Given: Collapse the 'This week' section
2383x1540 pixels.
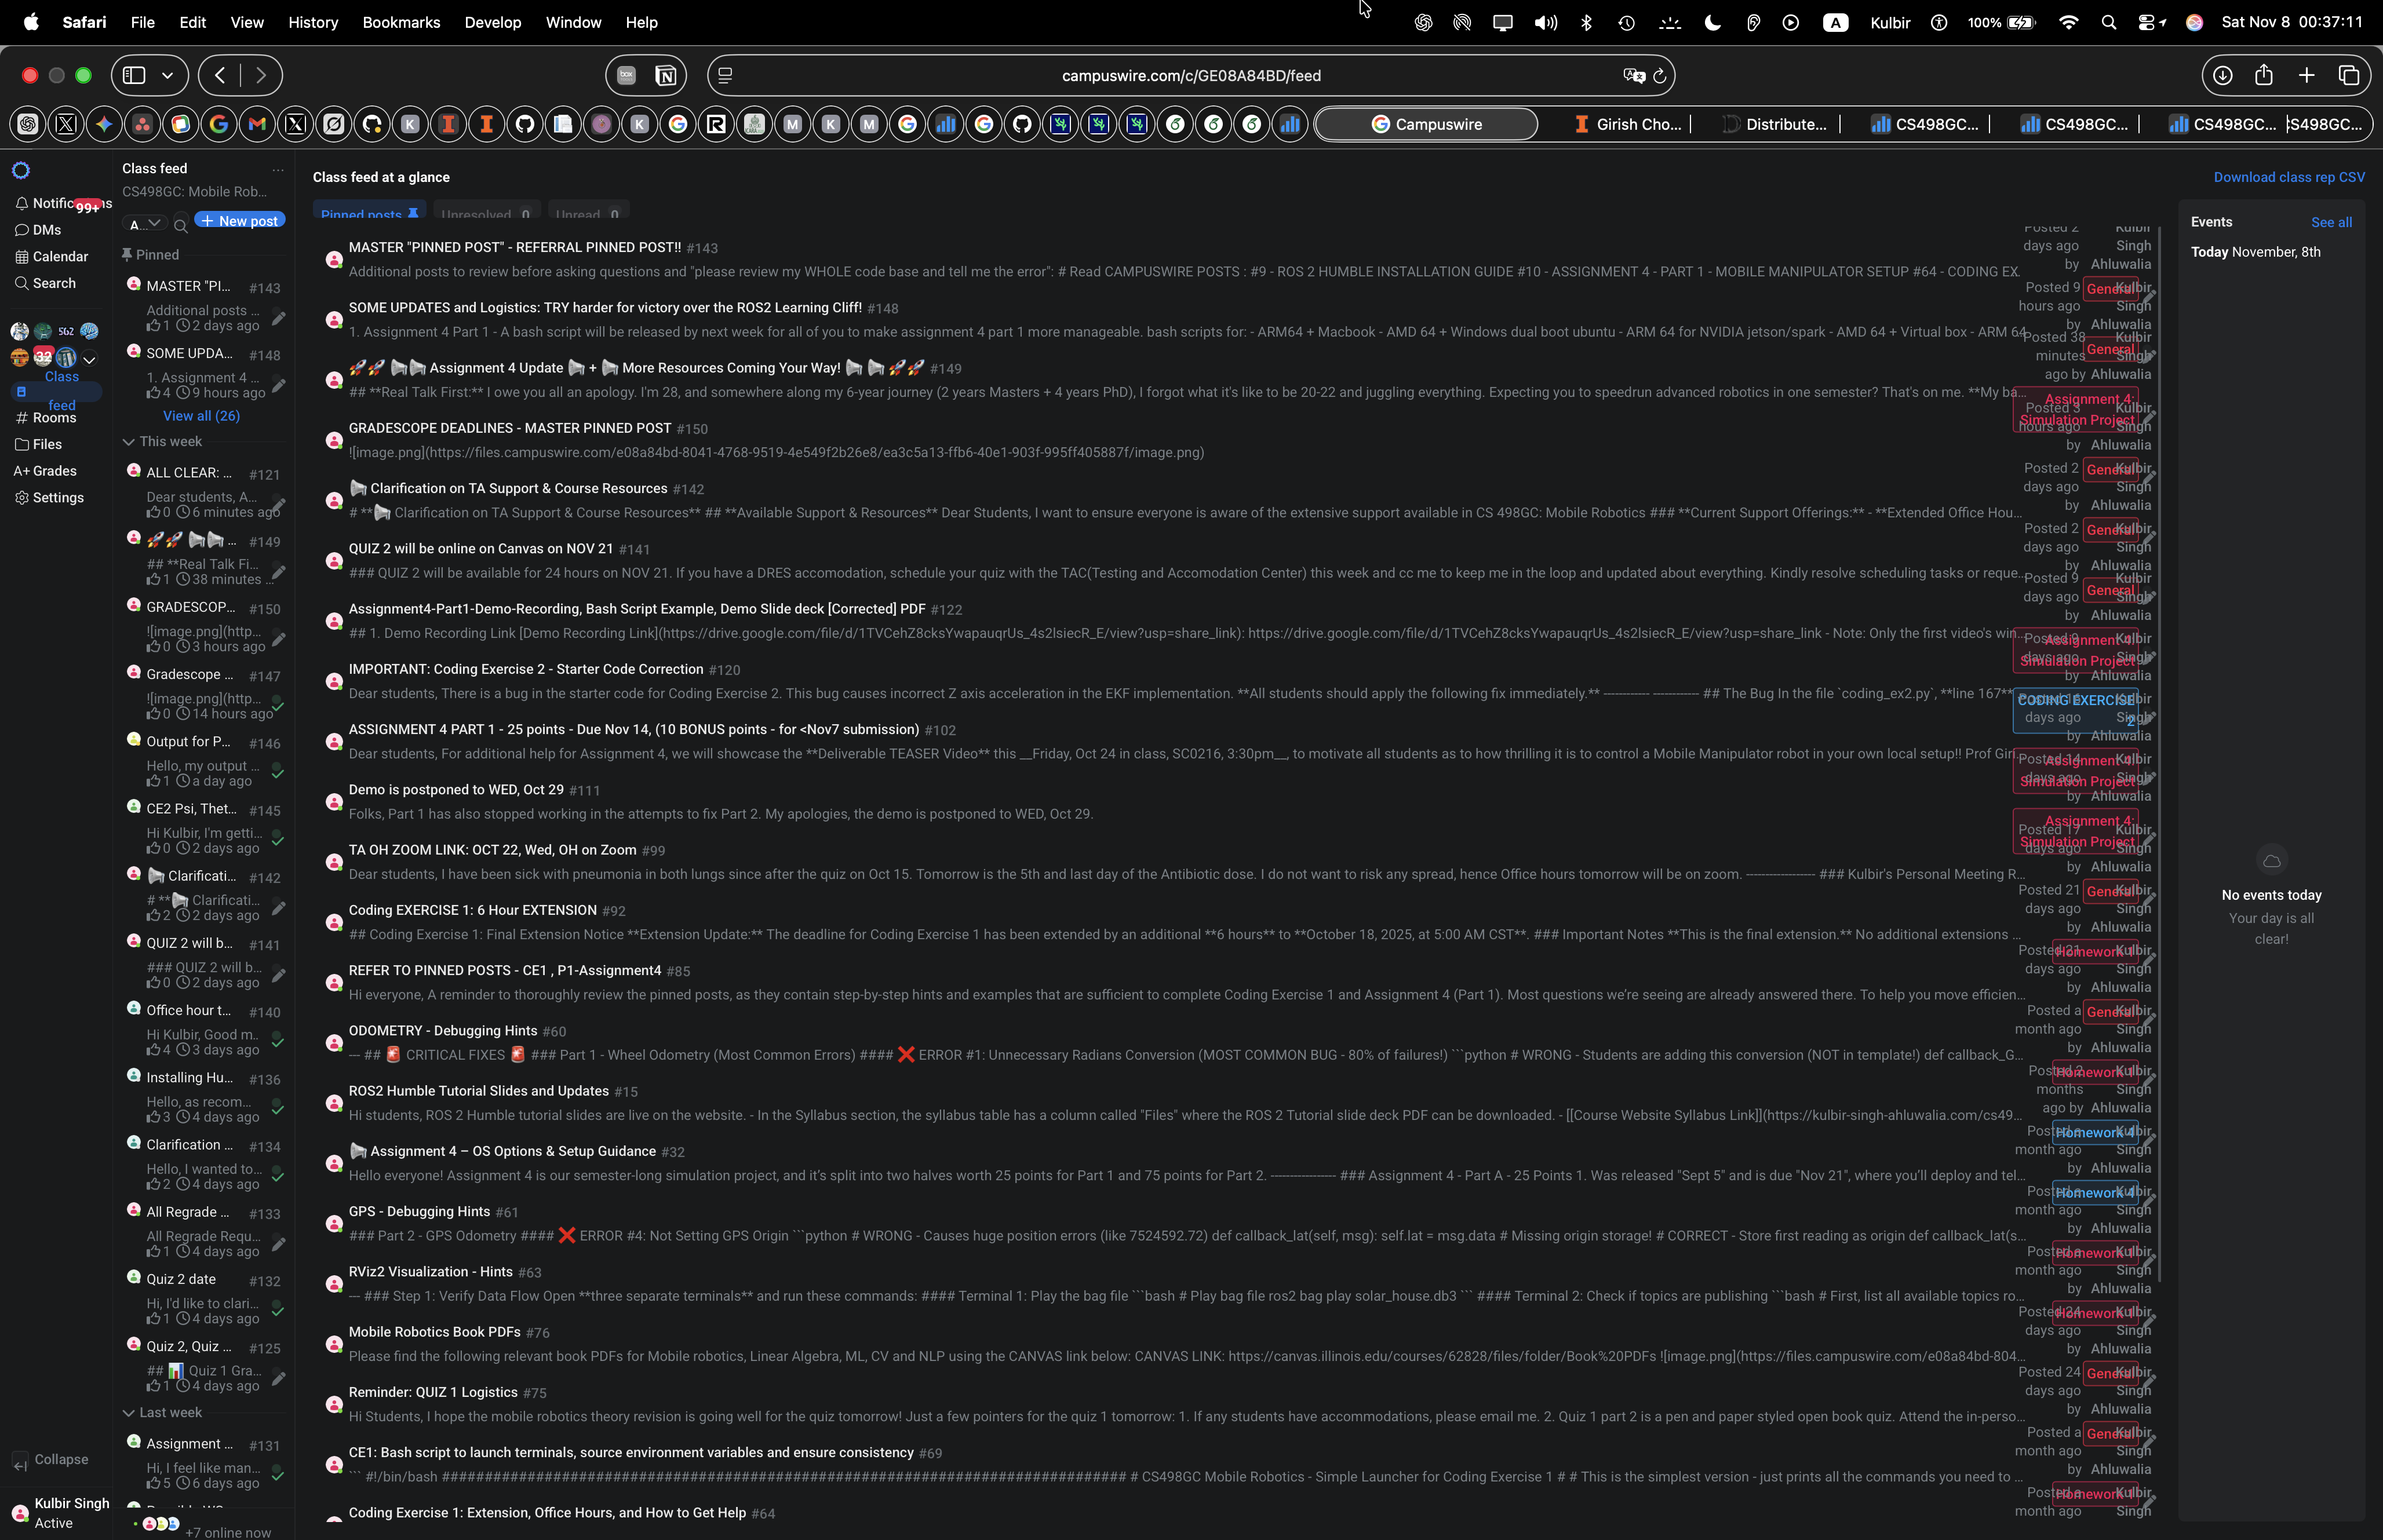Looking at the screenshot, I should pyautogui.click(x=162, y=441).
